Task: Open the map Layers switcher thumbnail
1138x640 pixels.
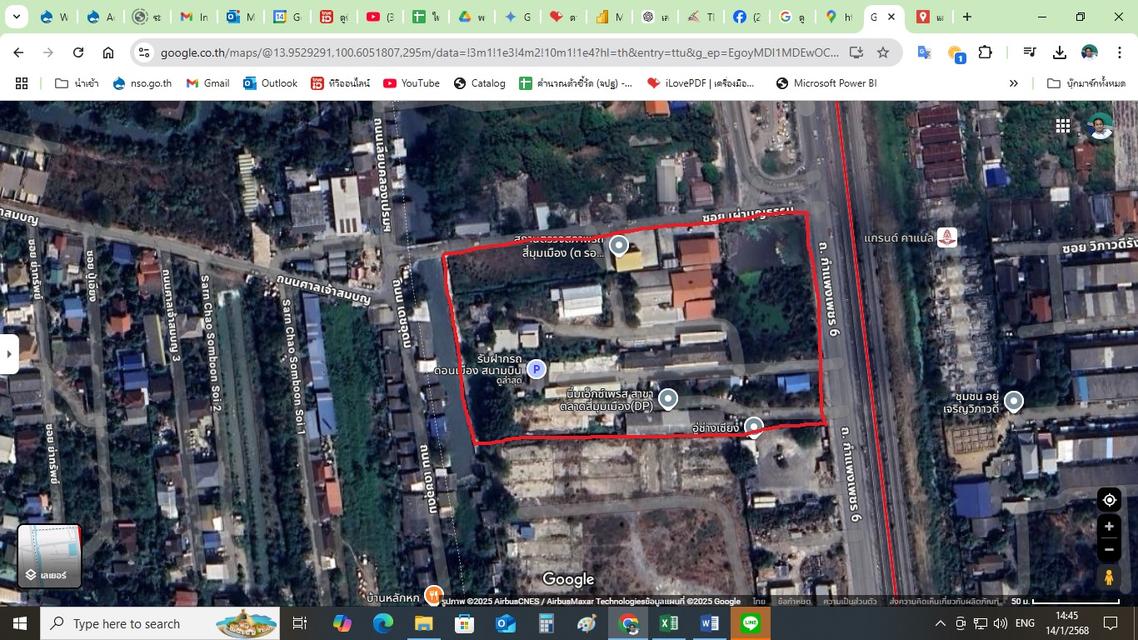Action: [50, 556]
